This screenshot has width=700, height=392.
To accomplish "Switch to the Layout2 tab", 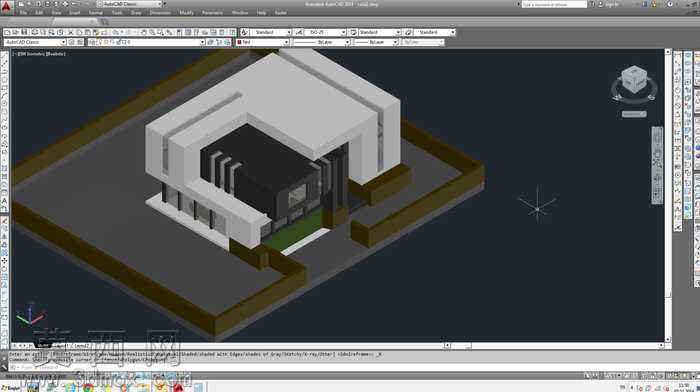I will tap(81, 346).
